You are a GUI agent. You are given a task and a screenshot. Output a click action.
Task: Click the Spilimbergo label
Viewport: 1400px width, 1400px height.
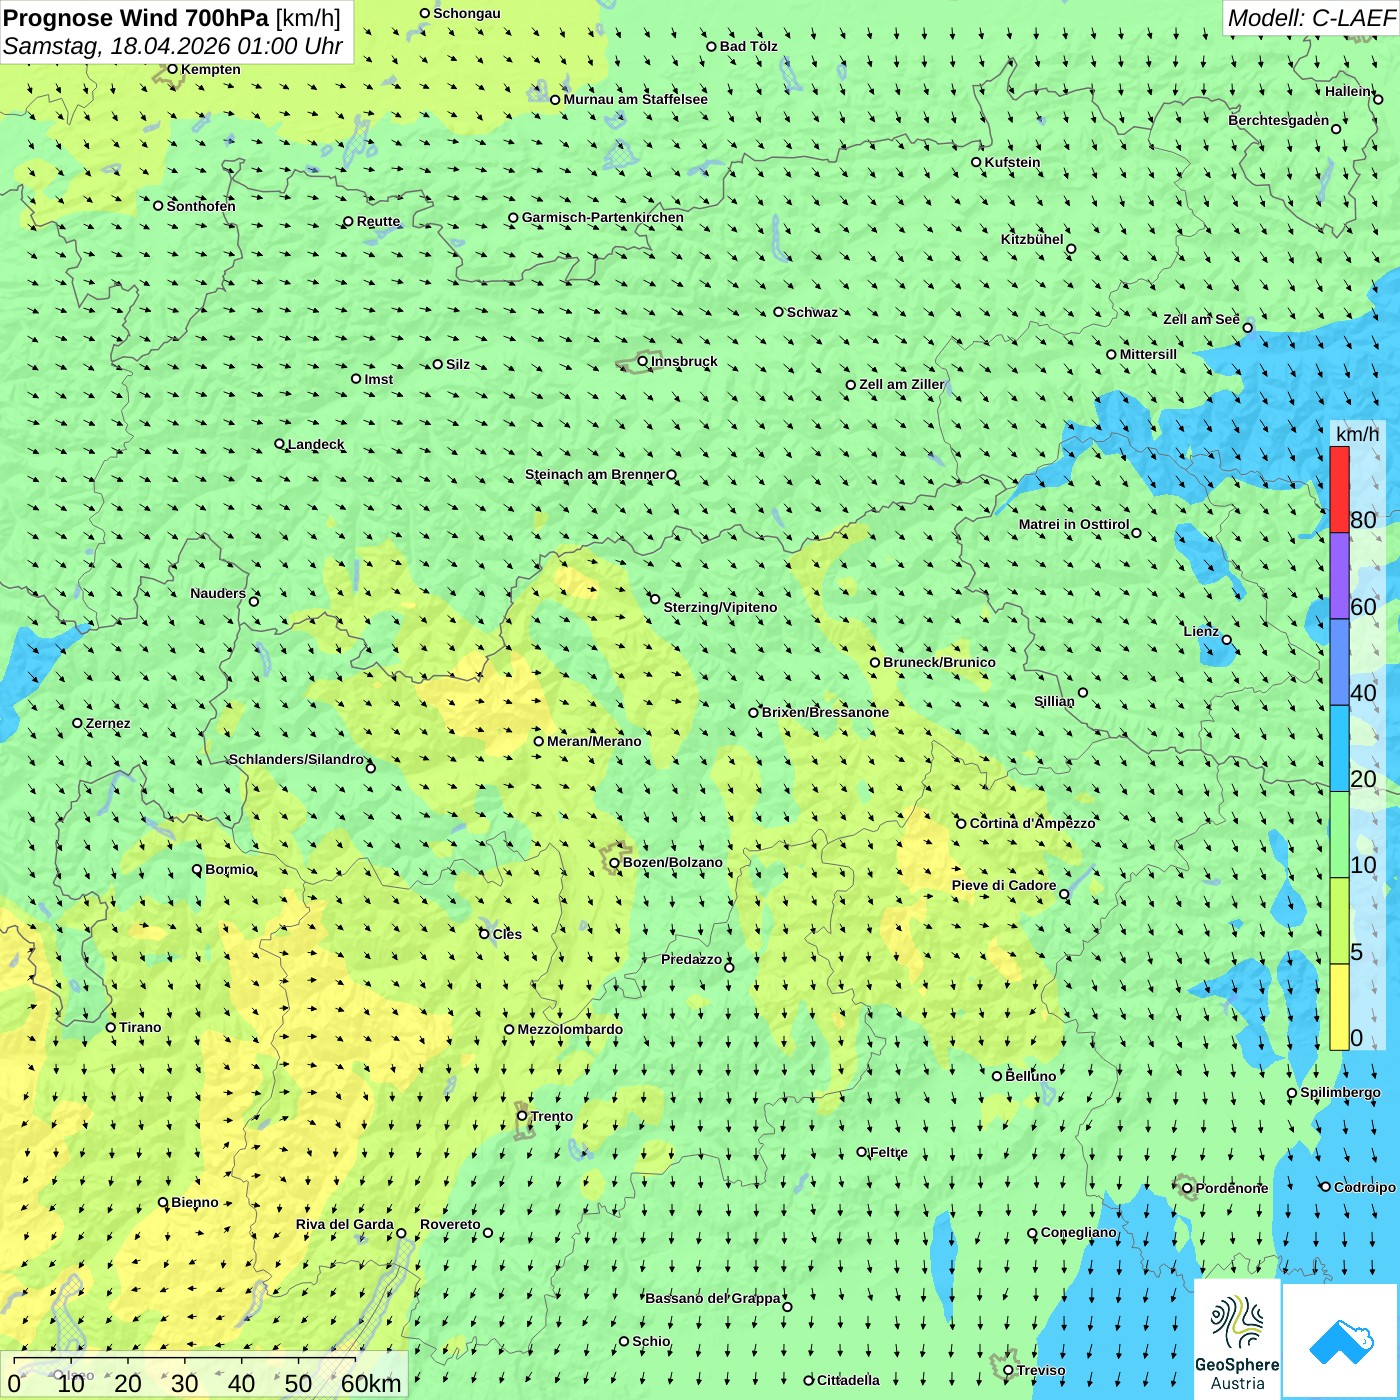tap(1340, 1092)
